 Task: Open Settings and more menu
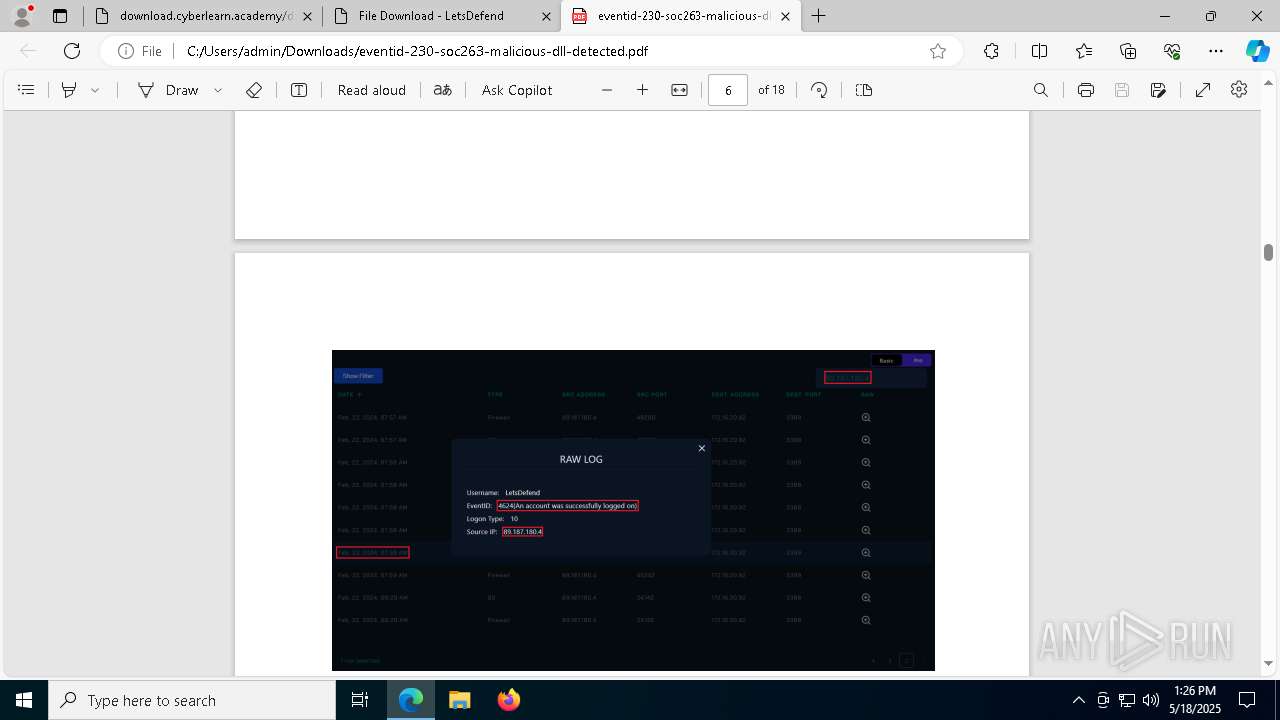pos(1216,51)
